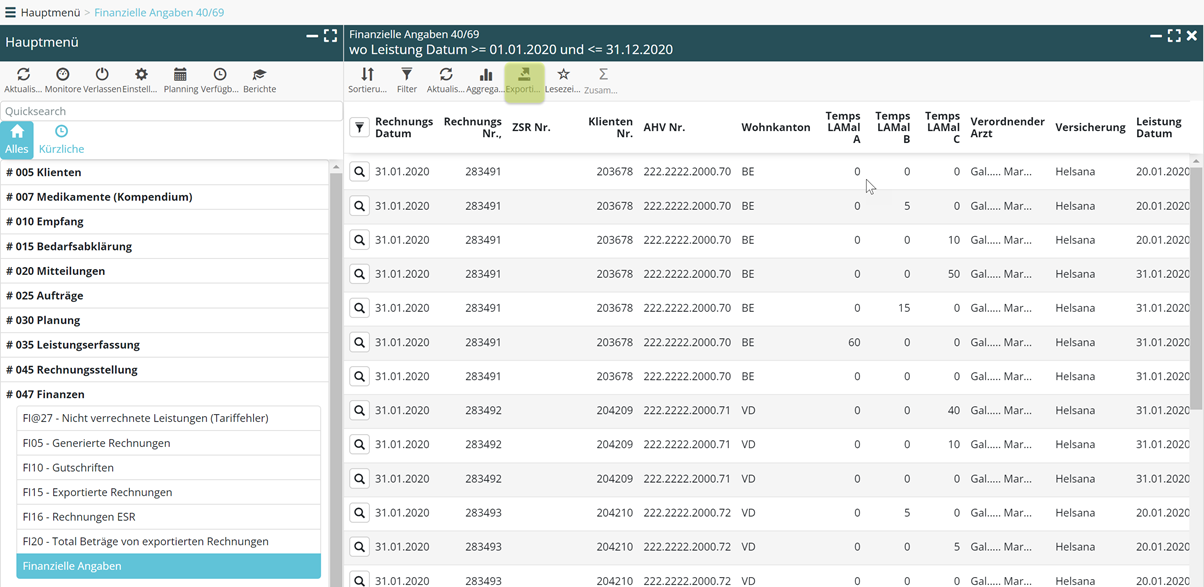This screenshot has height=587, width=1204.
Task: Click the Sortieren sort icon
Action: click(367, 80)
